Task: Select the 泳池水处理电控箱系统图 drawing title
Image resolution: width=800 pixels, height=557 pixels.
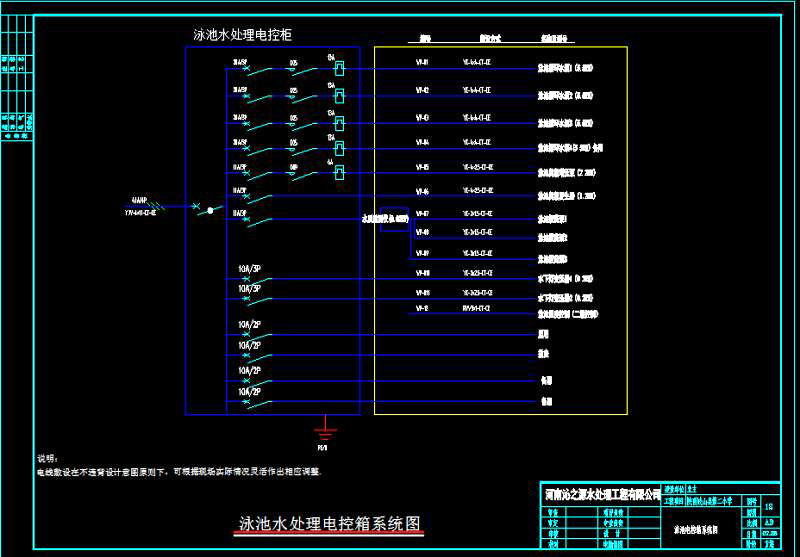Action: [x=330, y=523]
